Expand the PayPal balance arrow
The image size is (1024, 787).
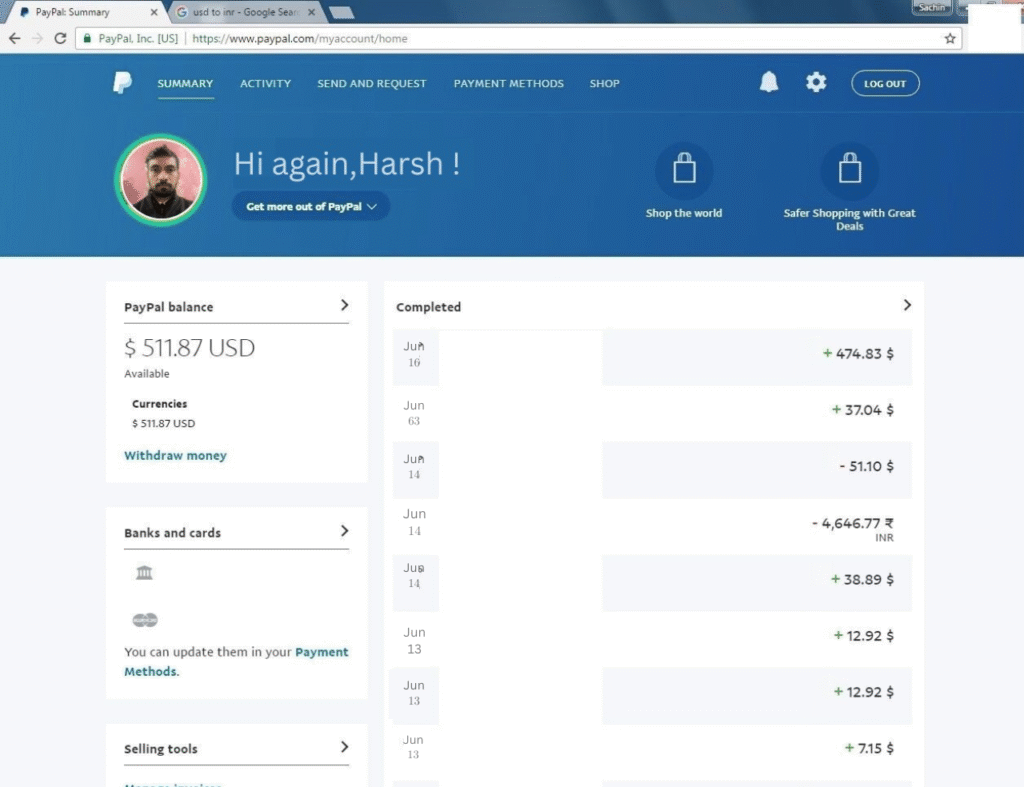(x=344, y=305)
